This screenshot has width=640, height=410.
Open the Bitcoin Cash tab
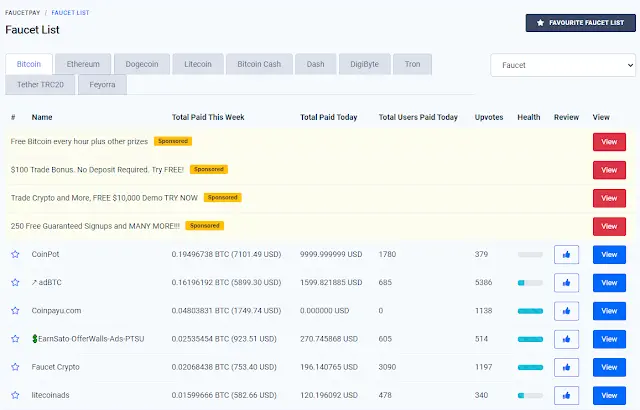pos(259,64)
